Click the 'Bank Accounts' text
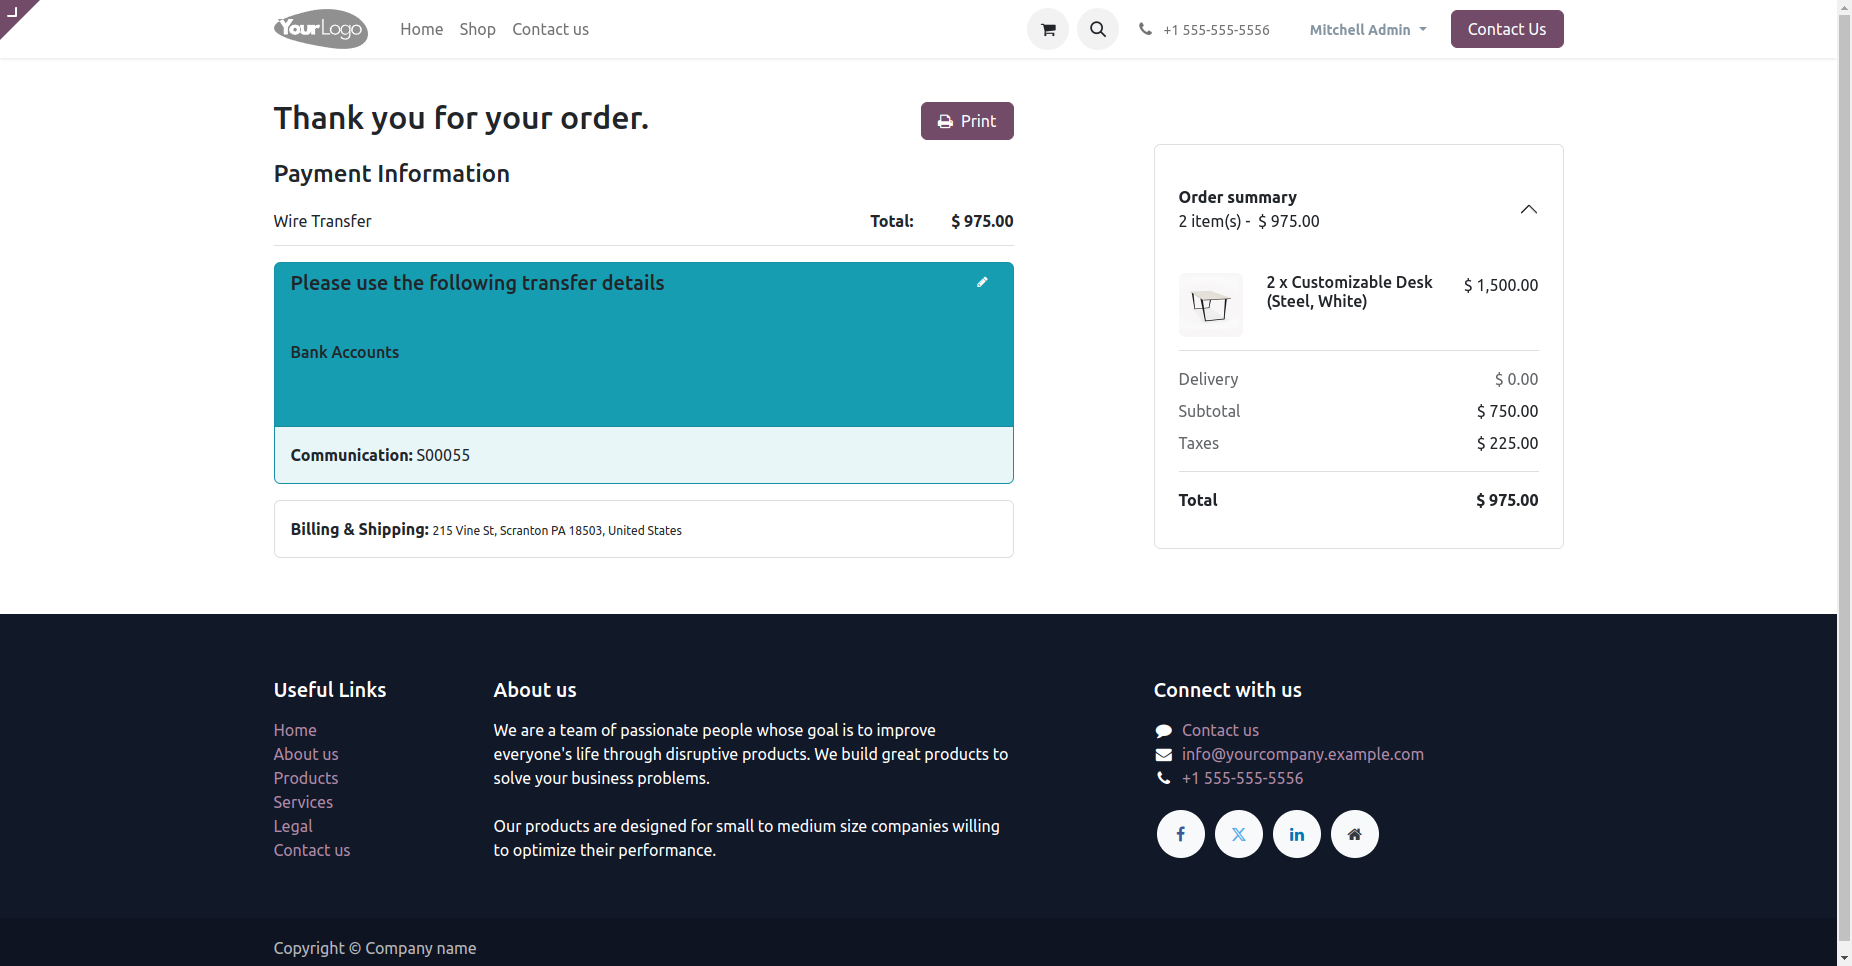Viewport: 1852px width, 966px height. [x=344, y=352]
